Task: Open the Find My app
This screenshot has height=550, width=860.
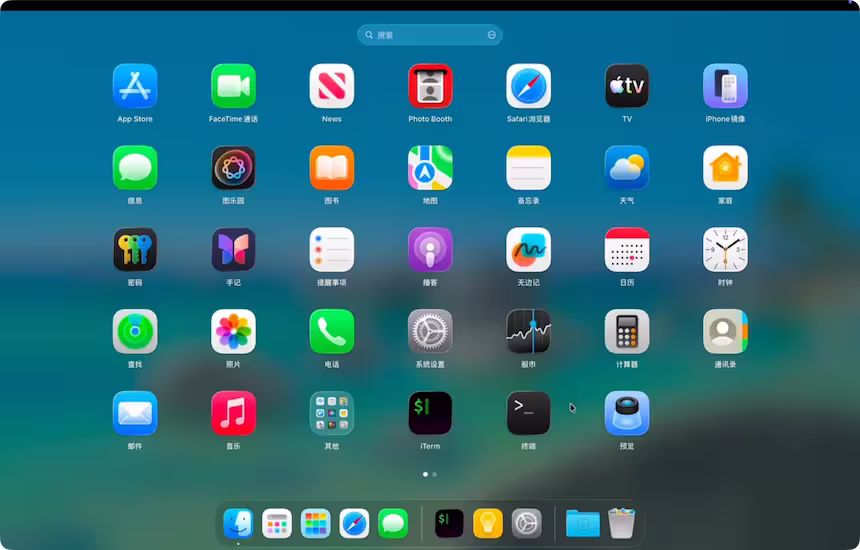Action: coord(135,331)
